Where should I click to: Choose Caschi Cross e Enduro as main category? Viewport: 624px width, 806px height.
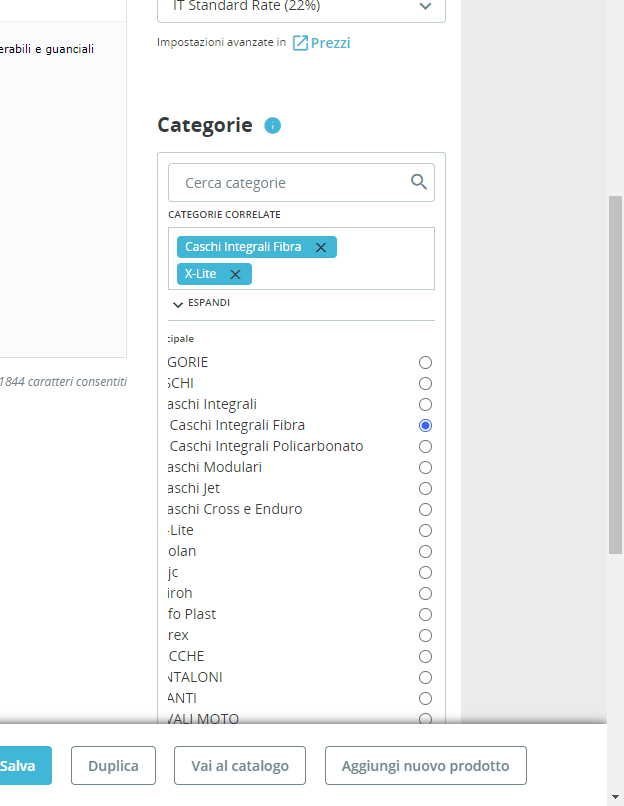(425, 509)
